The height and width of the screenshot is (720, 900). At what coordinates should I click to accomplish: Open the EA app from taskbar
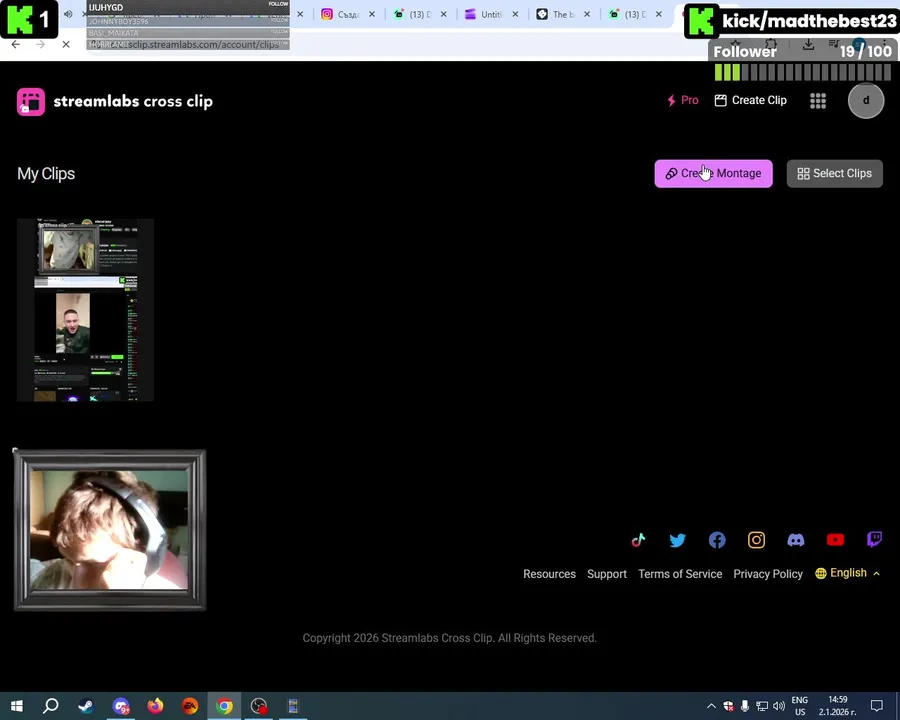pos(190,706)
